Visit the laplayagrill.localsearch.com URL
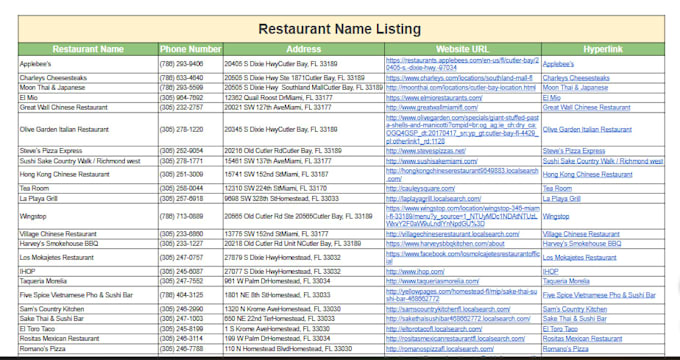This screenshot has width=680, height=360. 433,199
